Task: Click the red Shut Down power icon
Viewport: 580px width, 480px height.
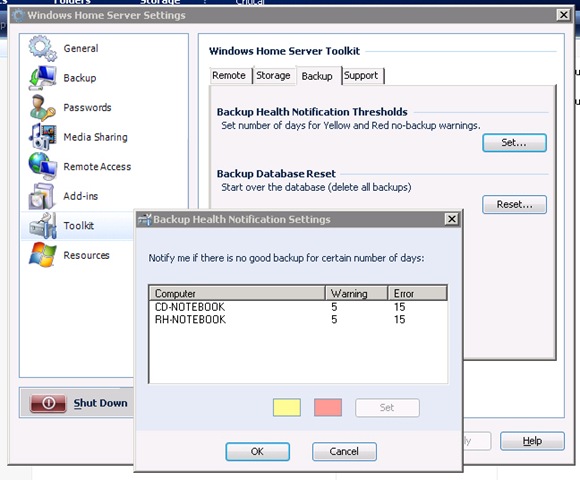Action: coord(48,403)
